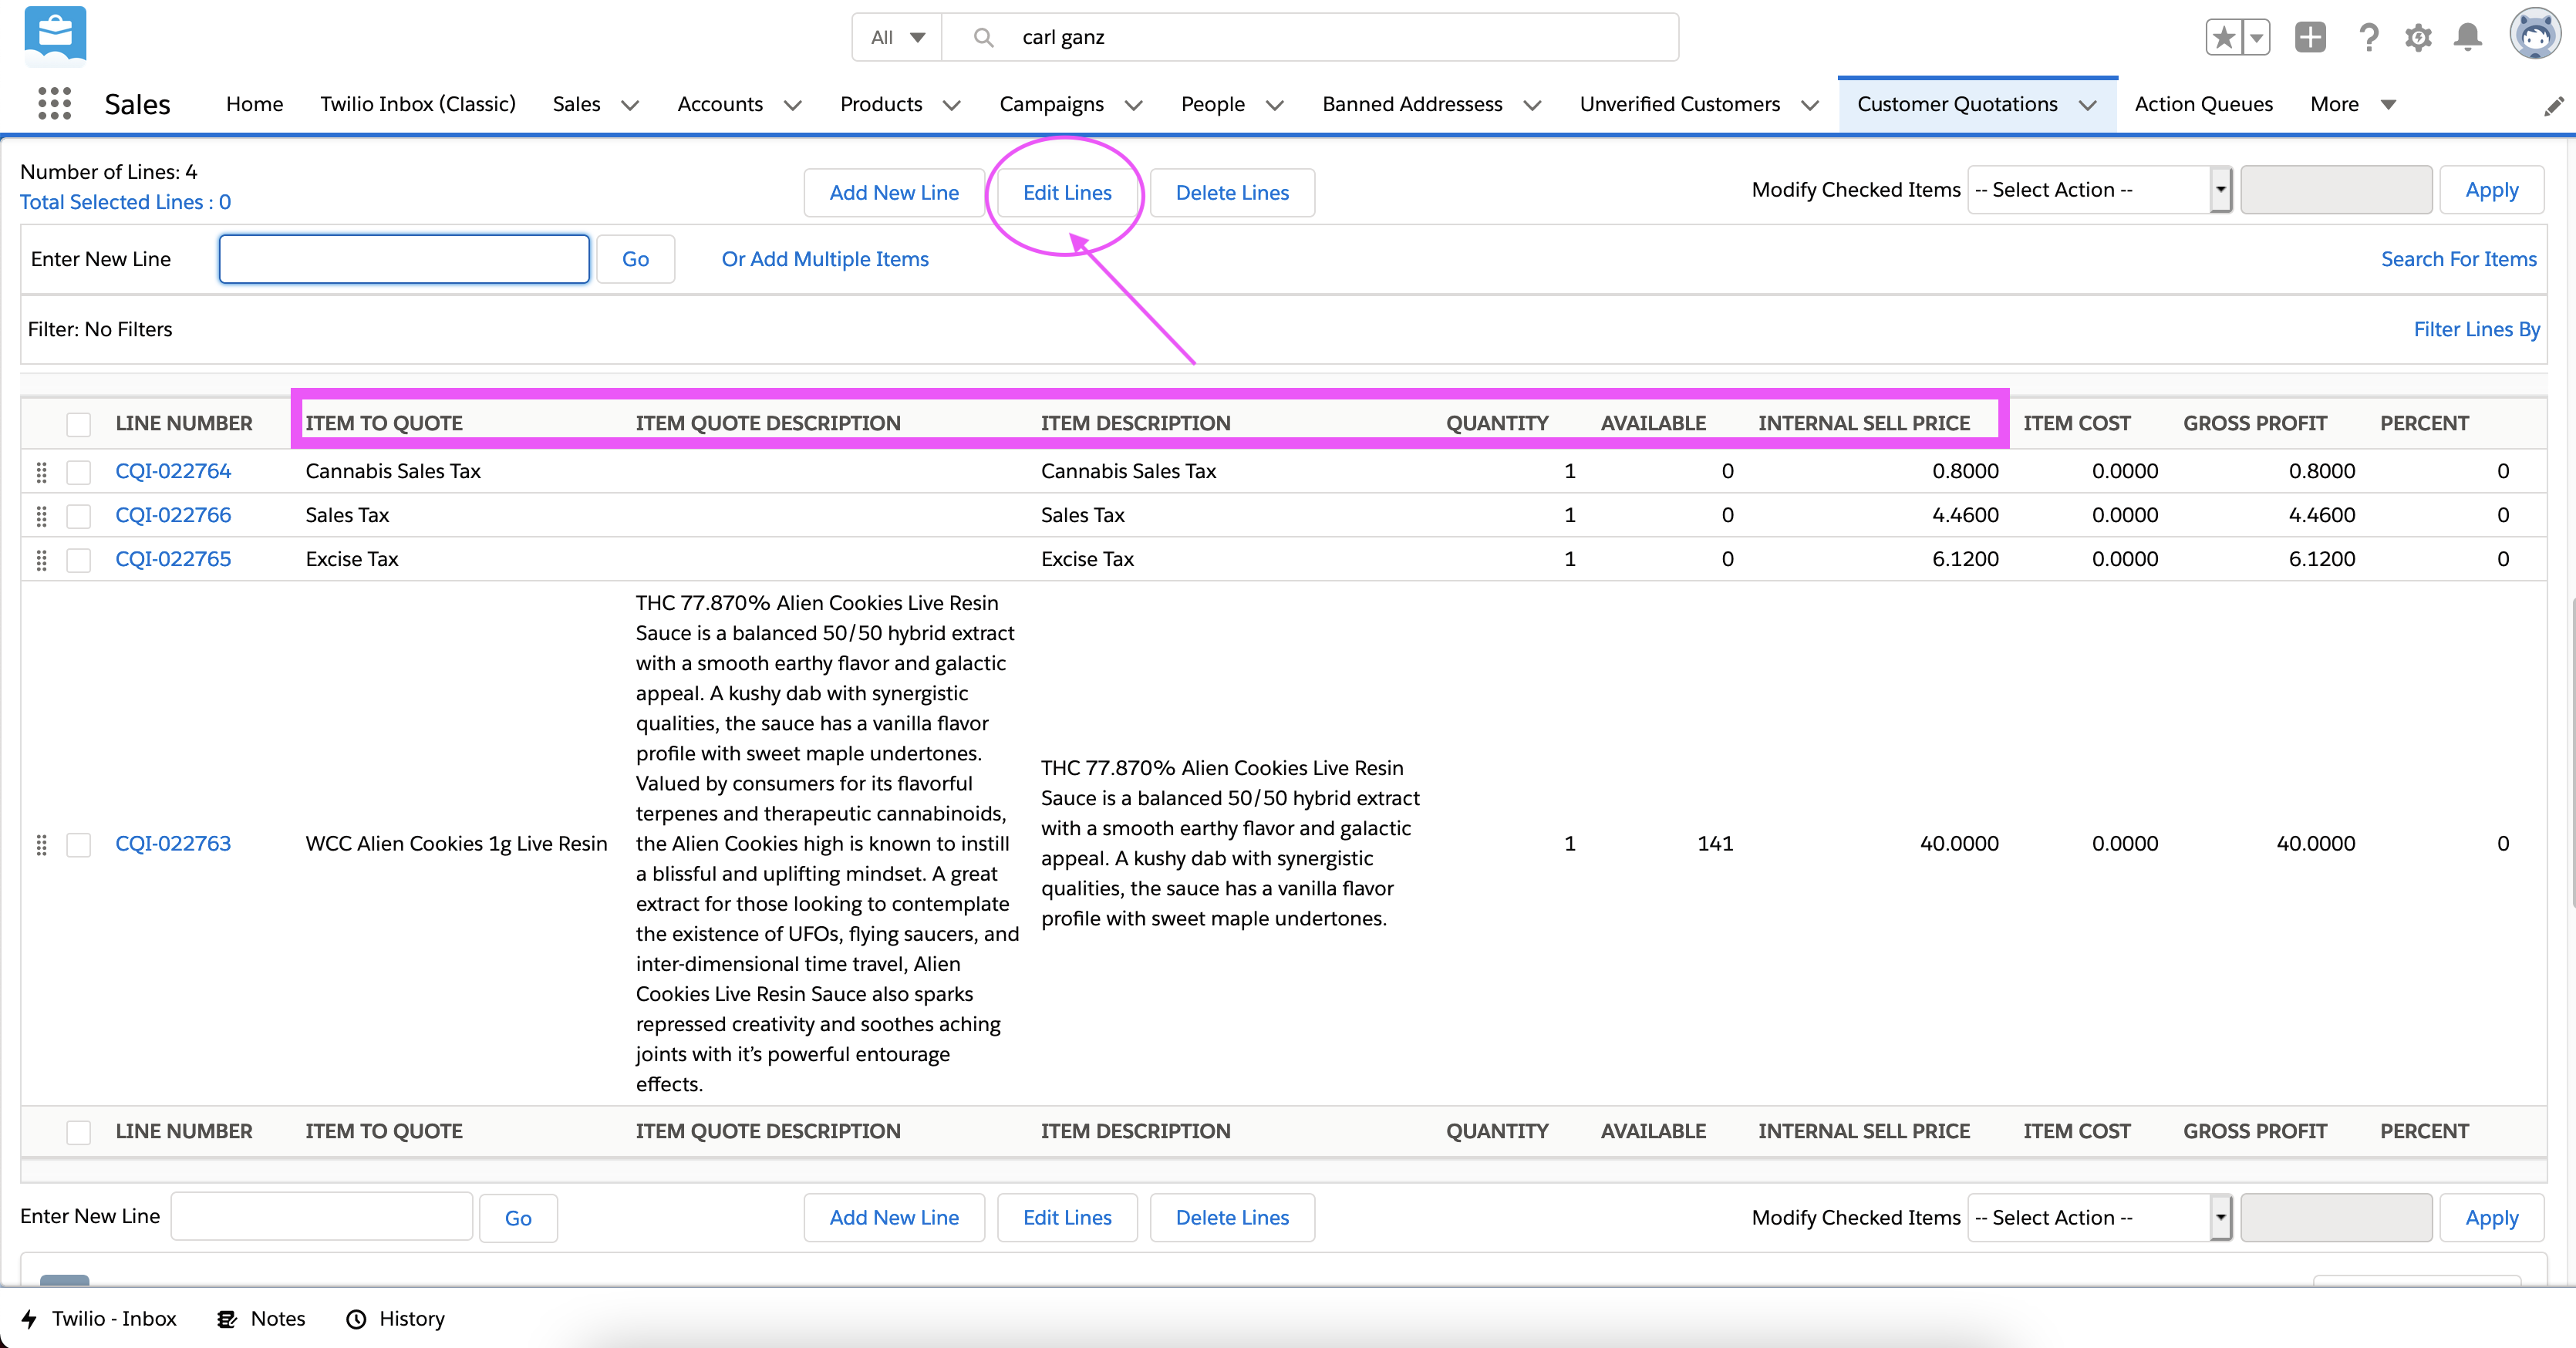Click the pencil icon to edit navigation
2576x1348 pixels.
pos(2554,105)
